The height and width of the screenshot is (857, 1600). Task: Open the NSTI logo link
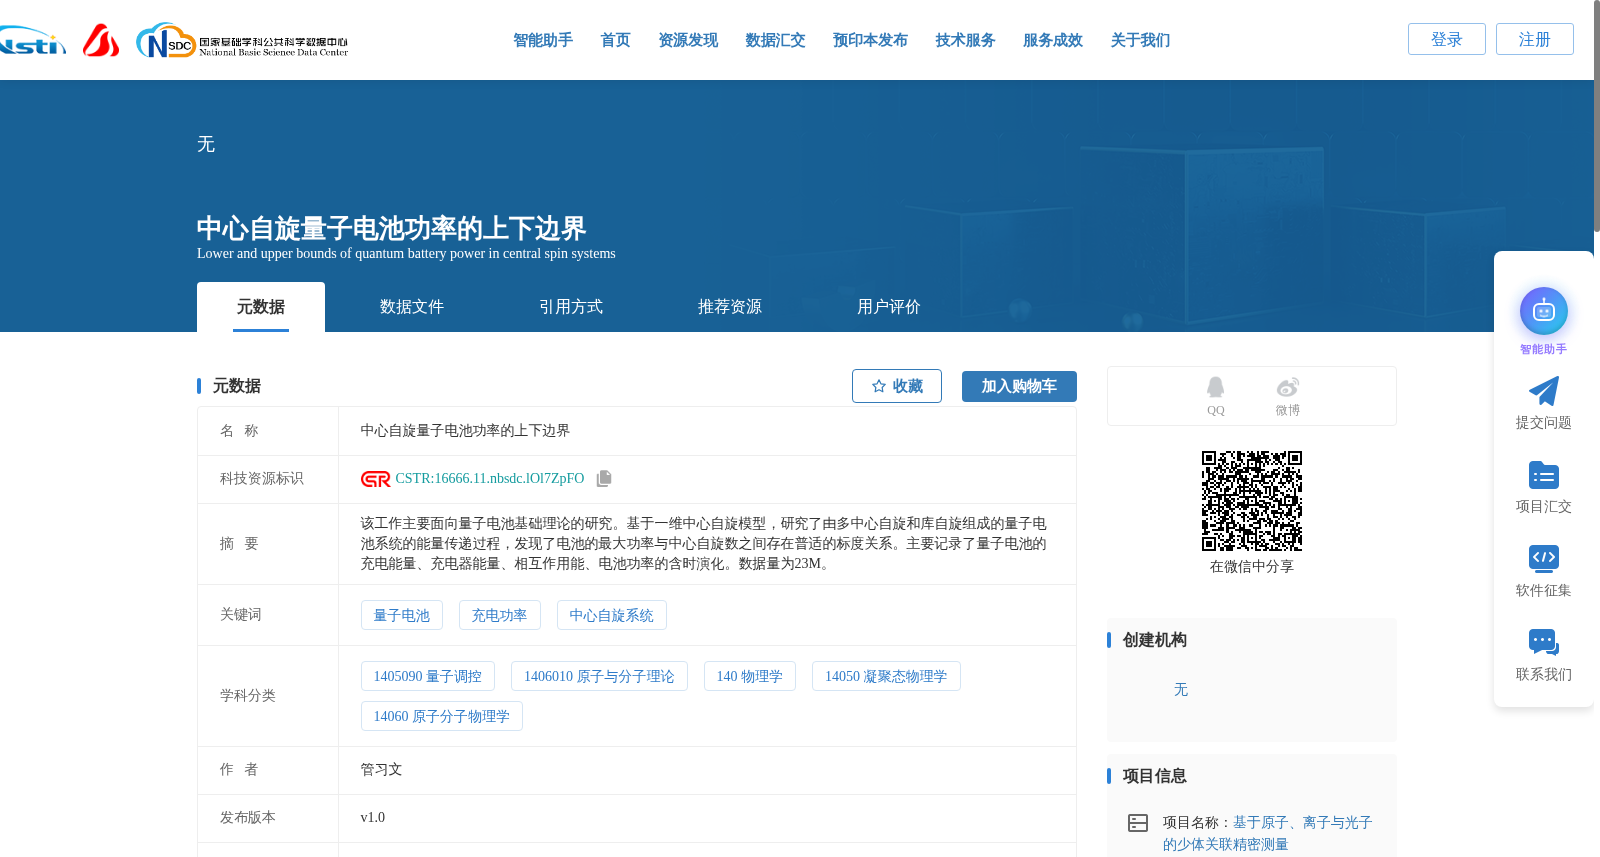pos(33,41)
